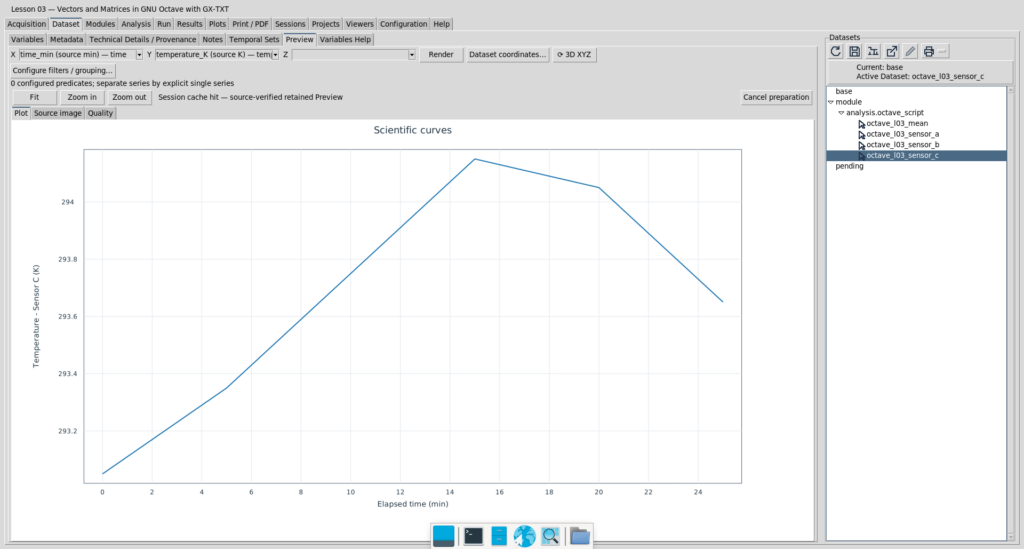
Task: Click the 'Active Dataset: octave_l03_sensor_c' label
Action: coord(920,77)
